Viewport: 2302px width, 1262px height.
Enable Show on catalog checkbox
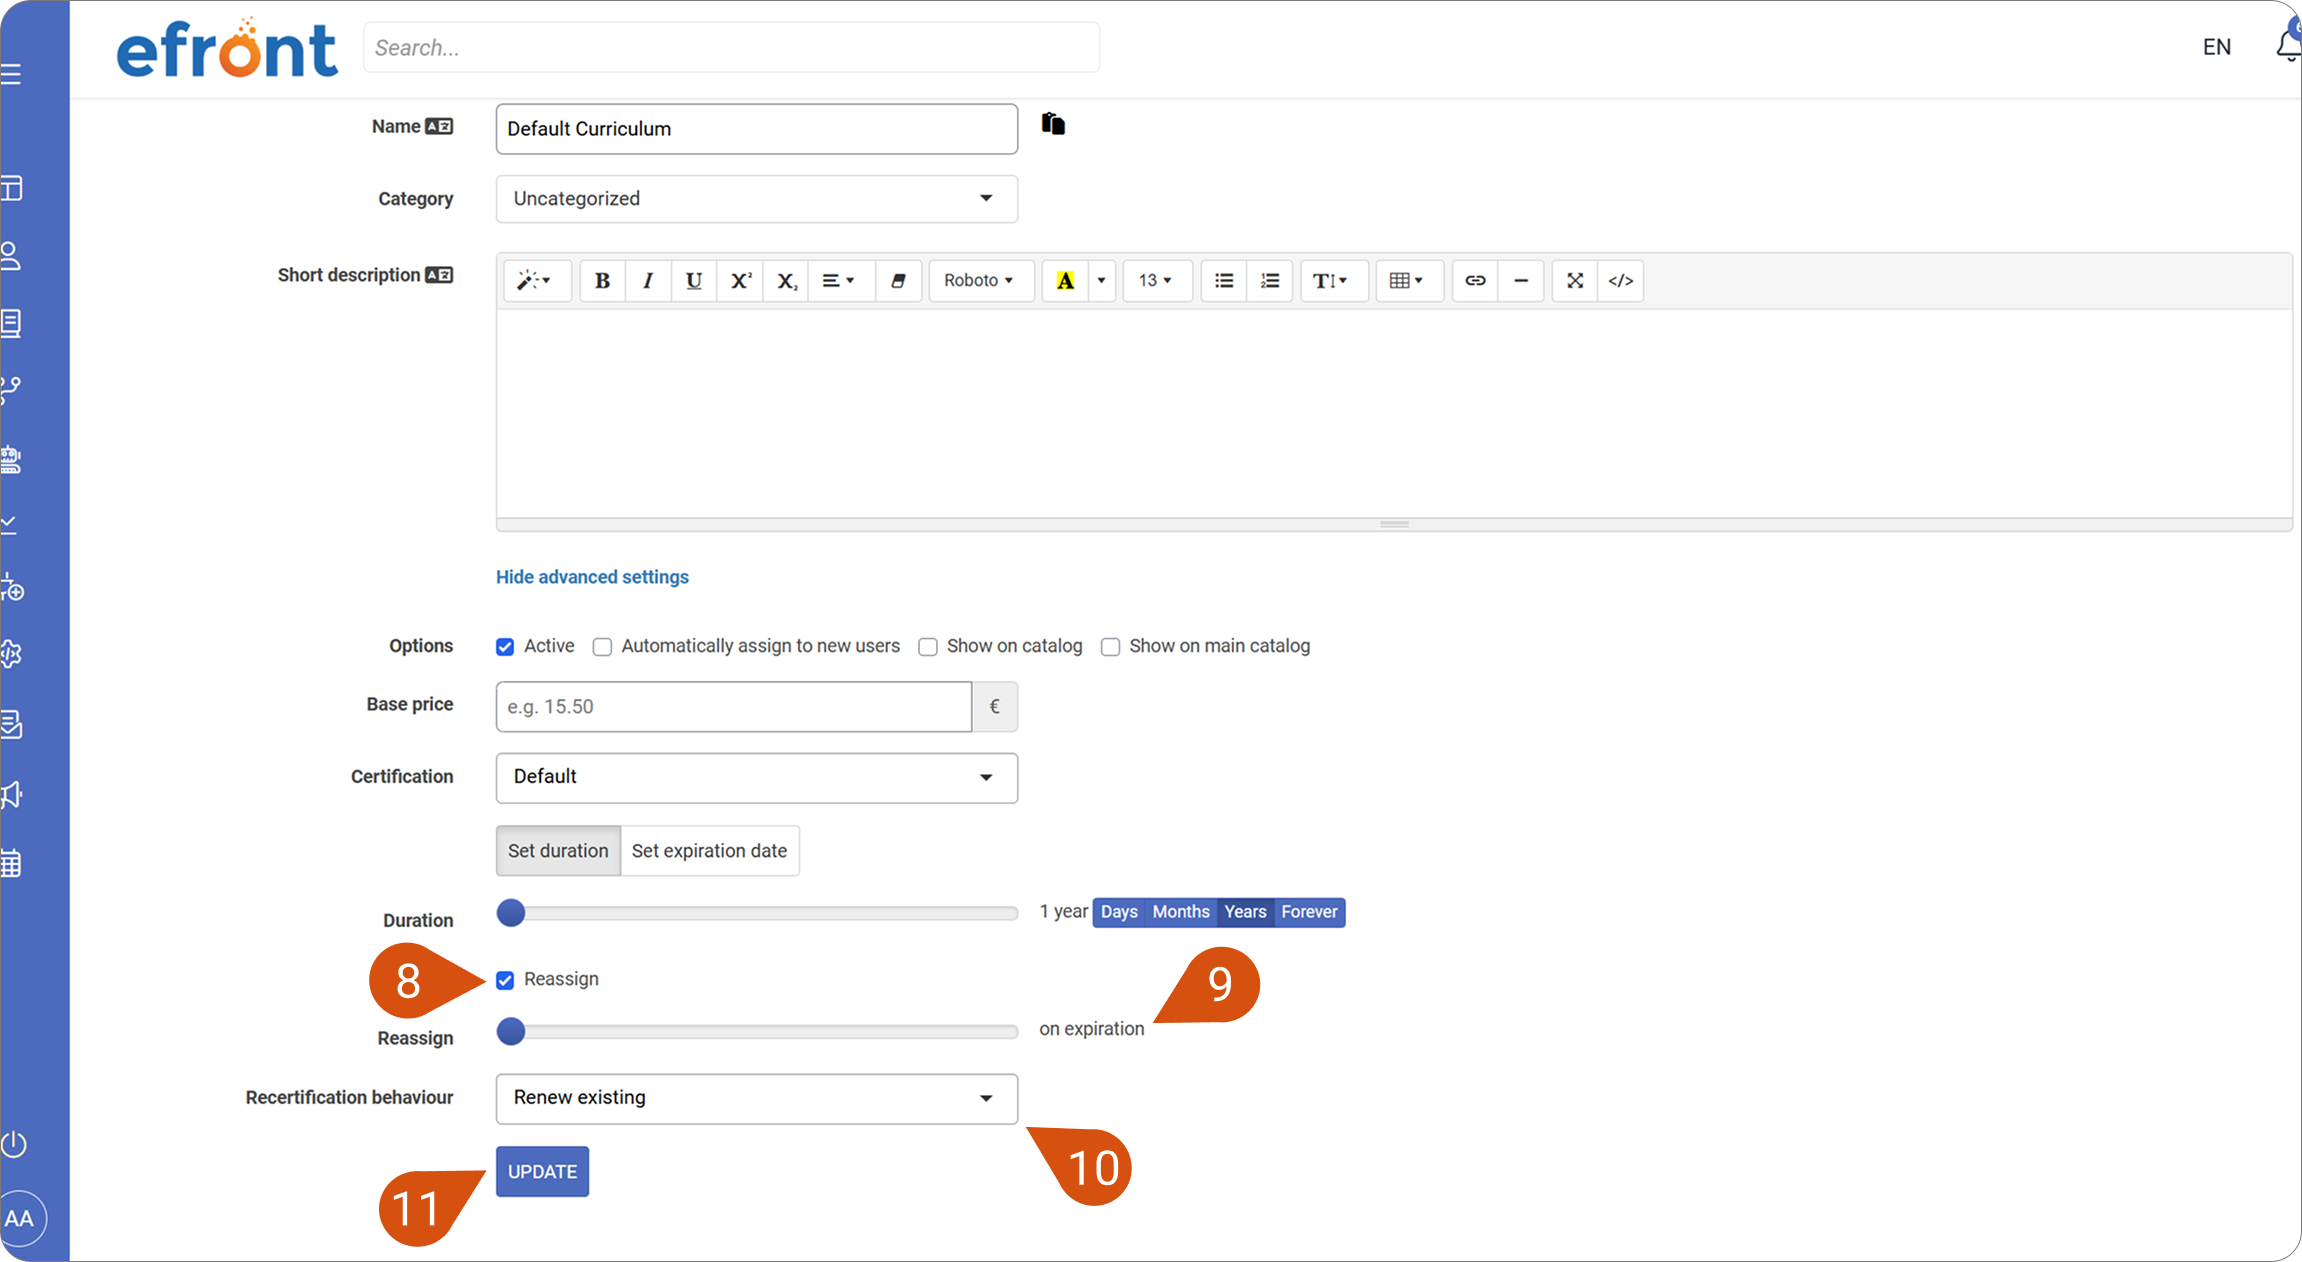[928, 647]
